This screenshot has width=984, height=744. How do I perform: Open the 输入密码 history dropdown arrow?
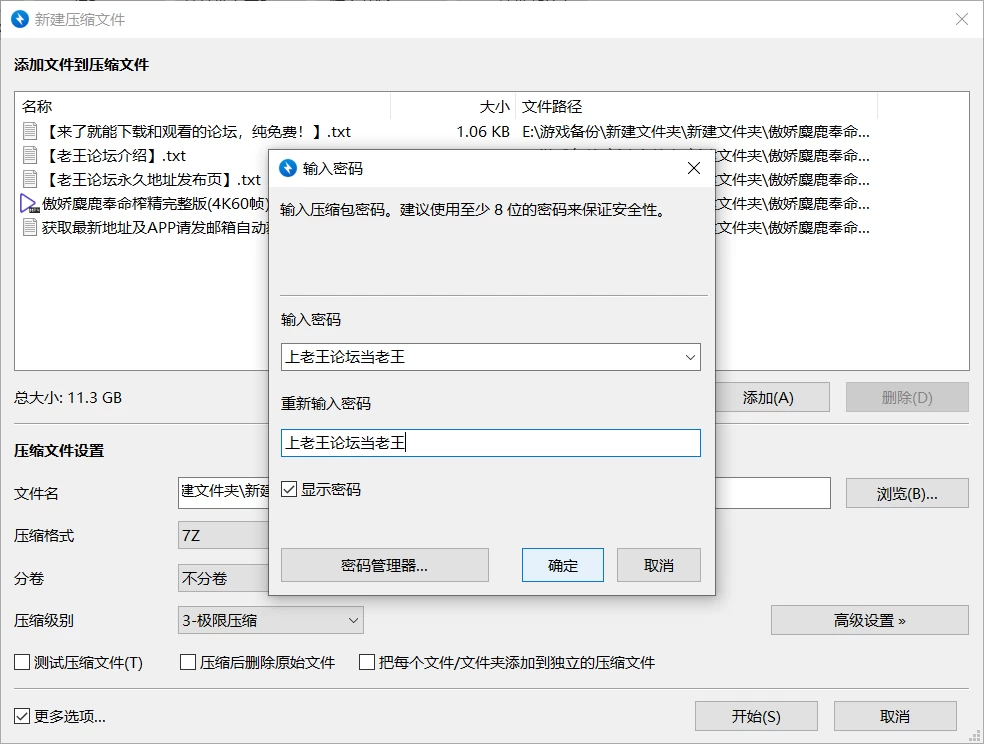coord(690,357)
